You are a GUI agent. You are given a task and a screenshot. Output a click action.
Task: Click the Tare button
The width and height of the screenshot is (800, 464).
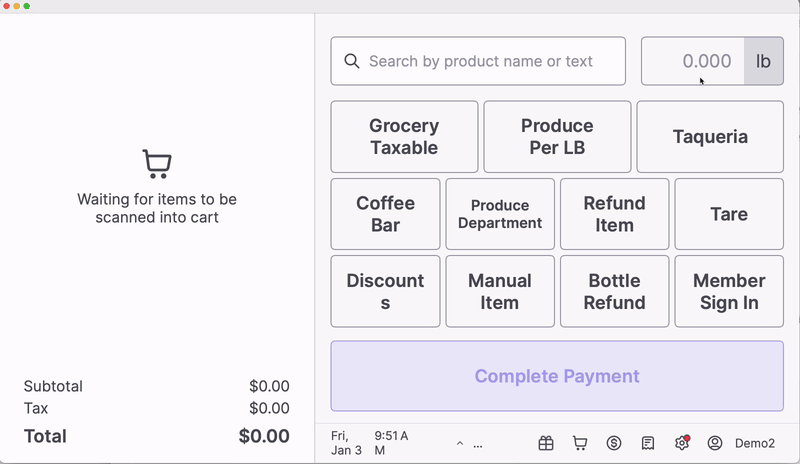click(x=729, y=214)
